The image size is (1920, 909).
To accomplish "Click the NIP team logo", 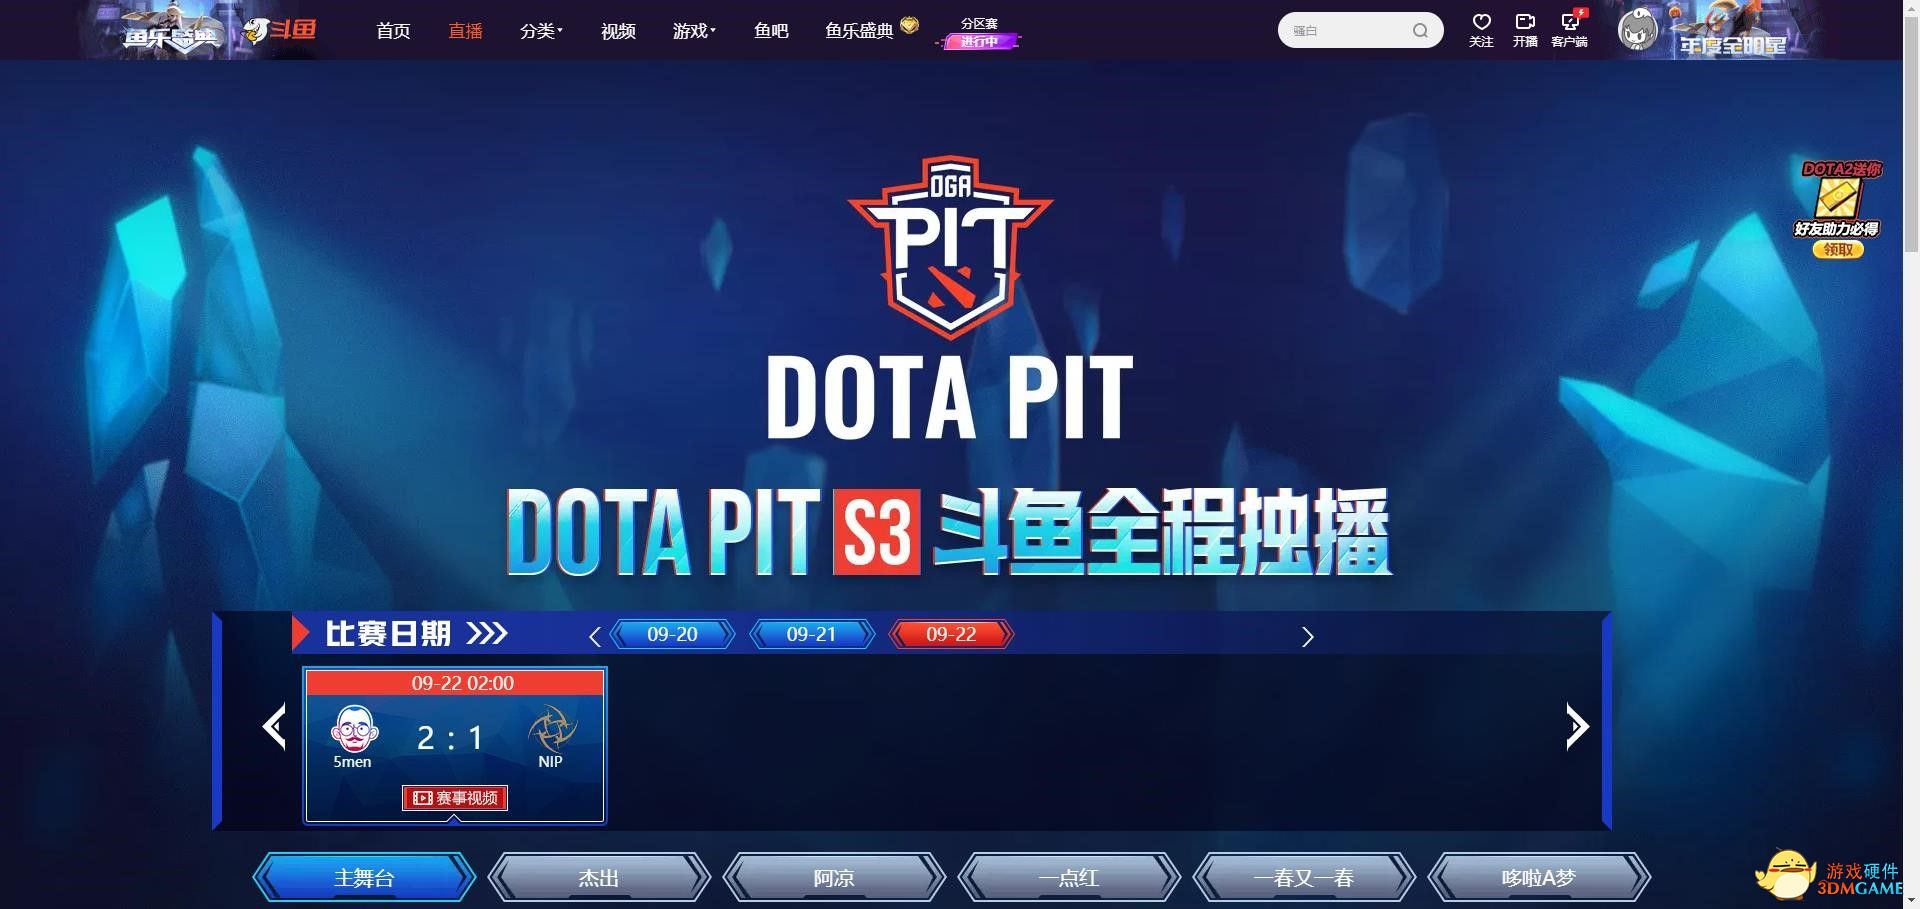I will coord(551,729).
